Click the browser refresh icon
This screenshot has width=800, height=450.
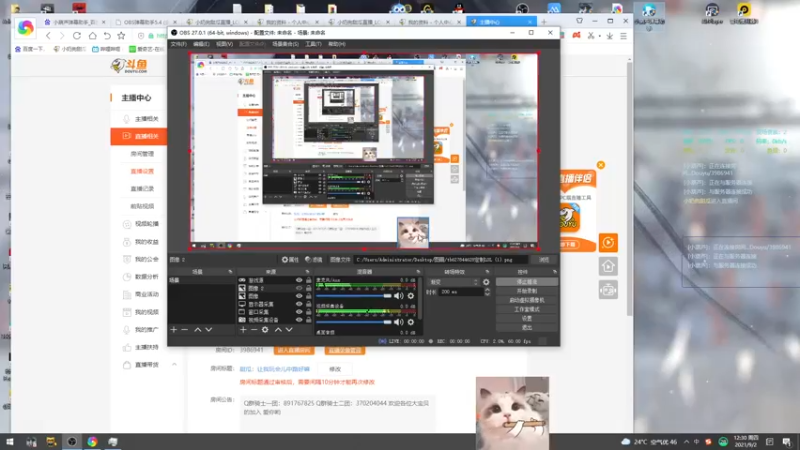coord(77,36)
